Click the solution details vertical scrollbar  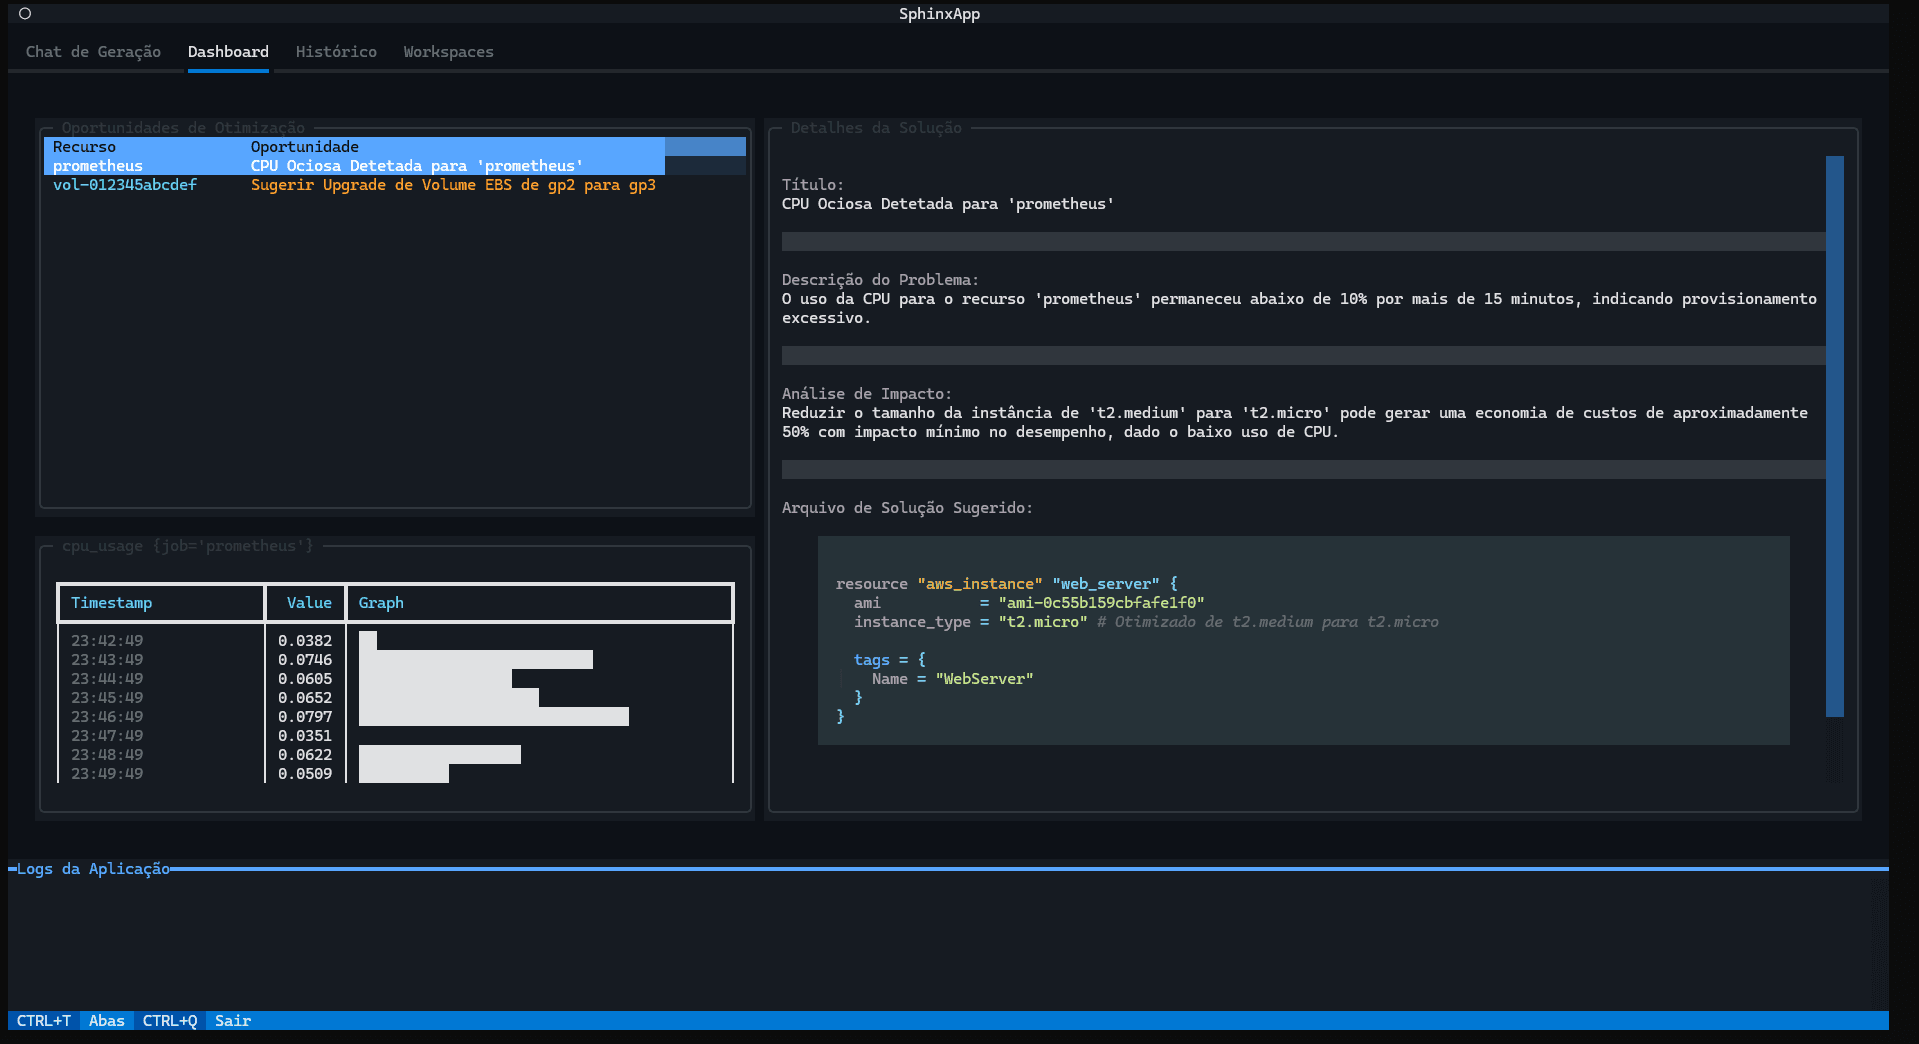(1834, 436)
